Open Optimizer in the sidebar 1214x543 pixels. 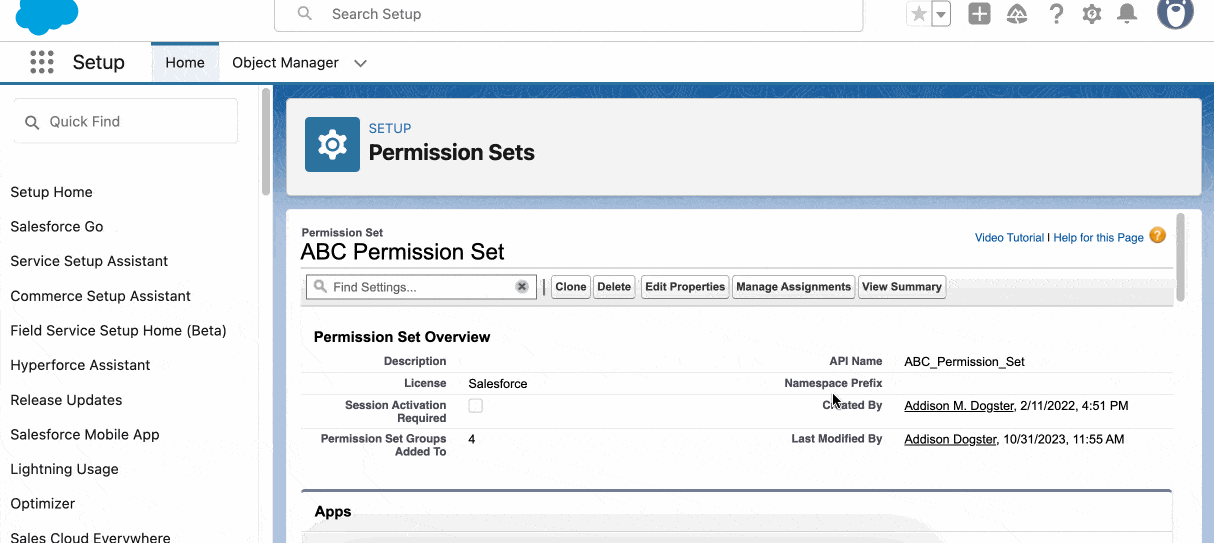point(43,504)
